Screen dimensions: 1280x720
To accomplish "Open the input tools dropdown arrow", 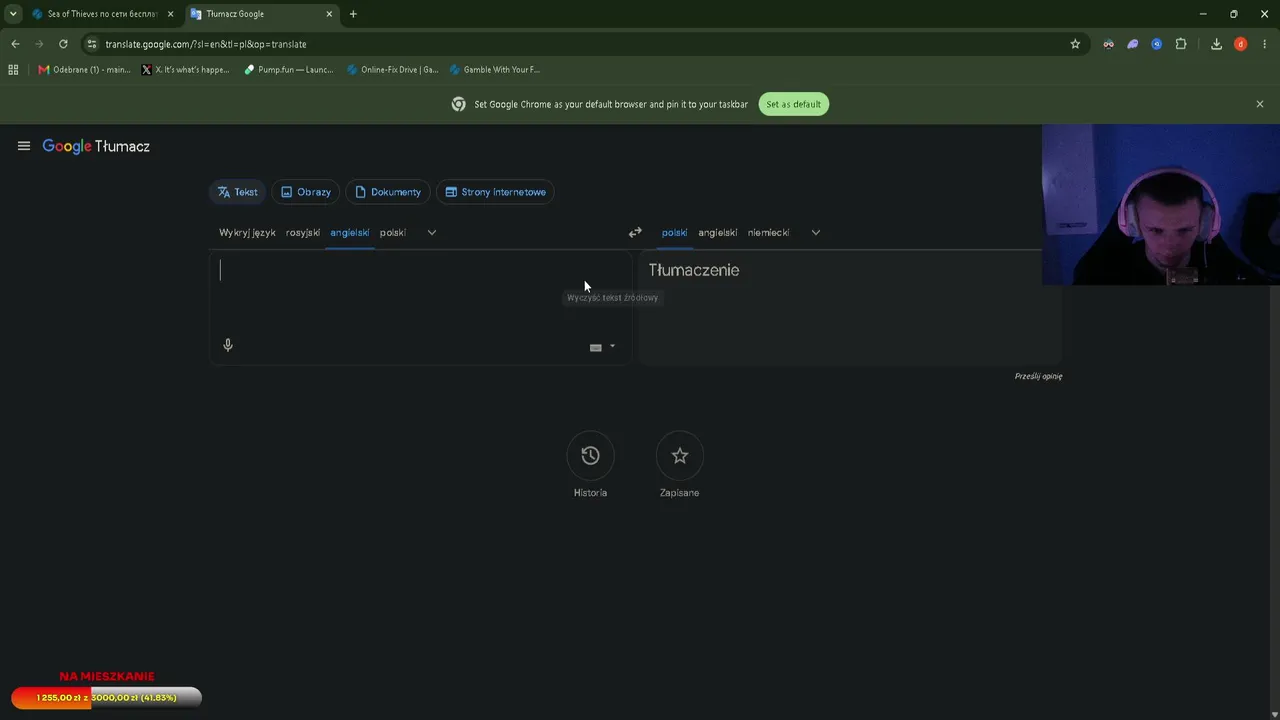I will [612, 347].
